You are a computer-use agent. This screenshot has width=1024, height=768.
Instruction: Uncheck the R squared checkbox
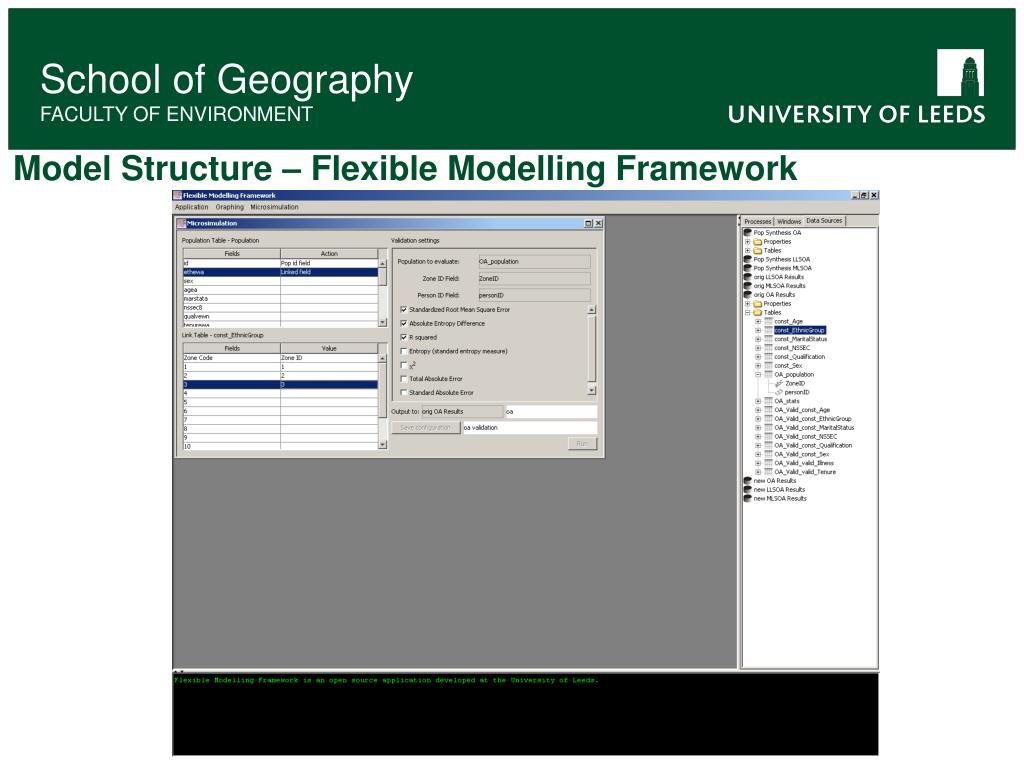404,337
